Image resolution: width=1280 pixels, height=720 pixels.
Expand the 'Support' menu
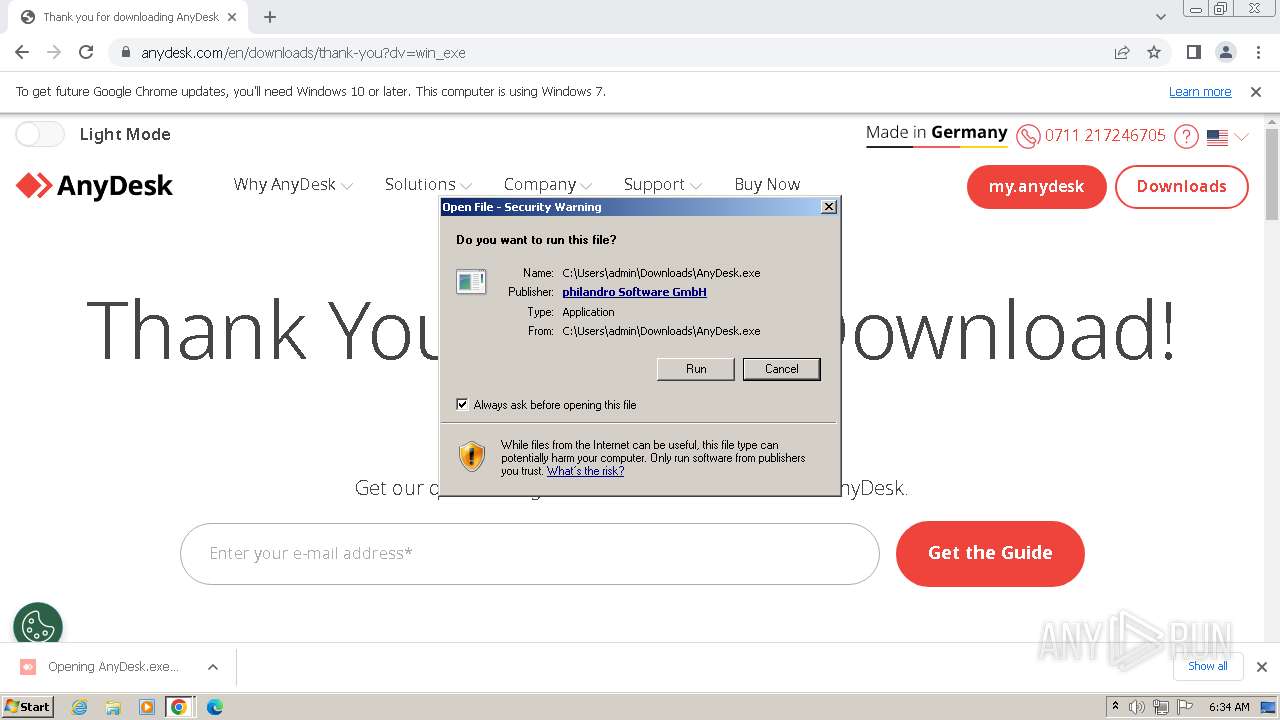tap(662, 184)
